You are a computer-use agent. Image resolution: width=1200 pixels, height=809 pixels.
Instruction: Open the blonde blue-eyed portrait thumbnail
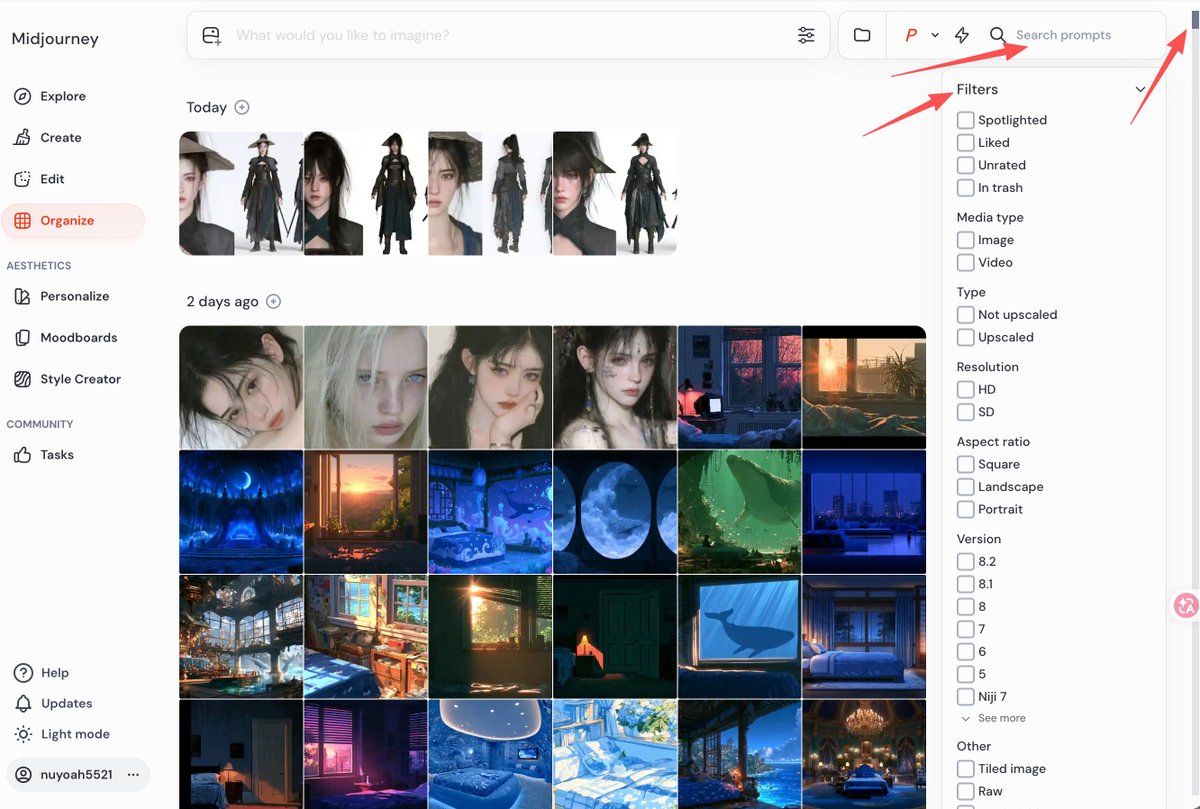[366, 387]
